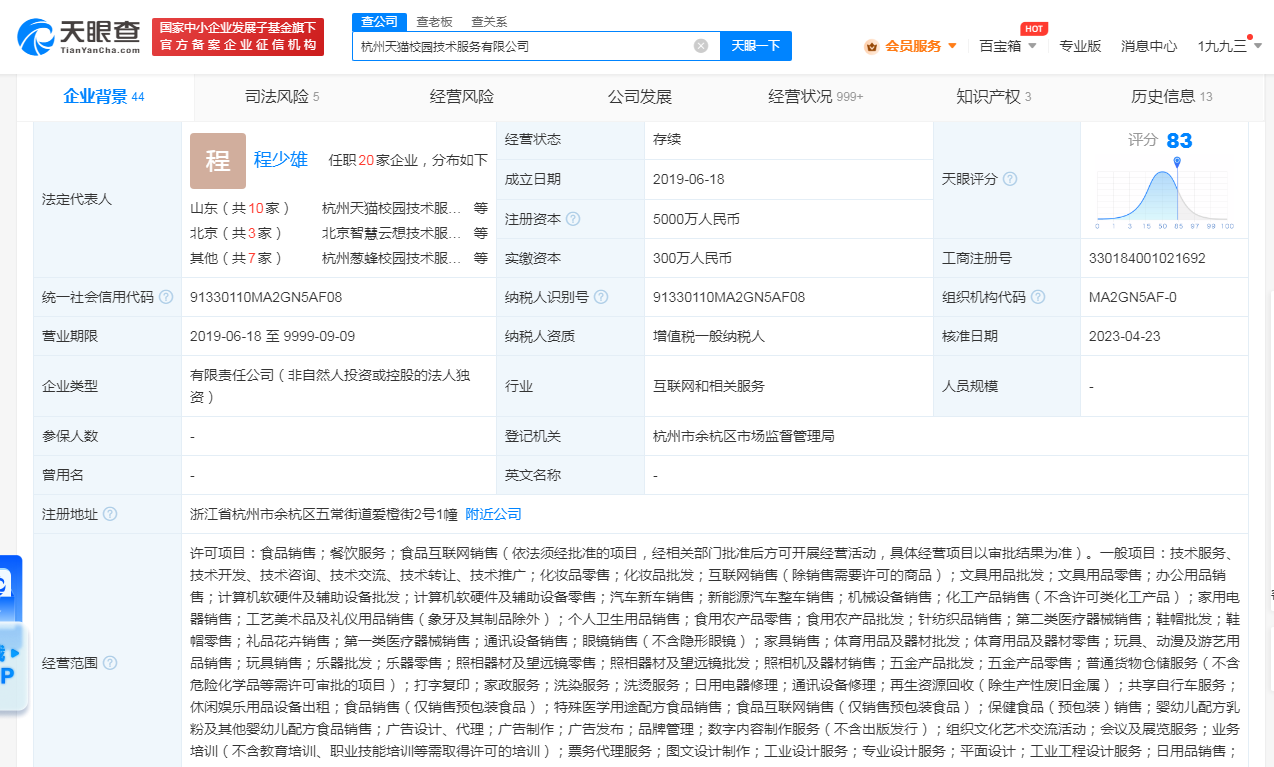Click the 2023-04-23 approval date

(x=1125, y=336)
